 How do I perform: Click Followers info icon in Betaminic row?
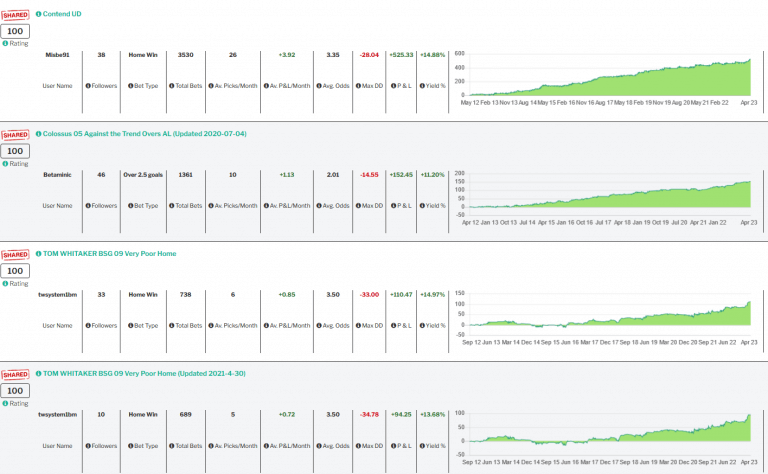(x=88, y=206)
